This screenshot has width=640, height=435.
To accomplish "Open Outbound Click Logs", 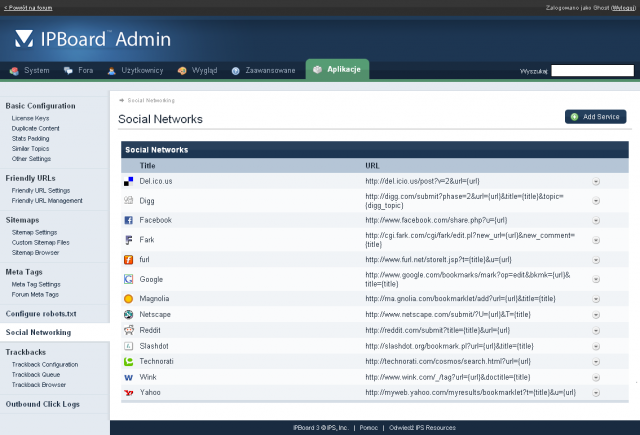I will [x=43, y=404].
